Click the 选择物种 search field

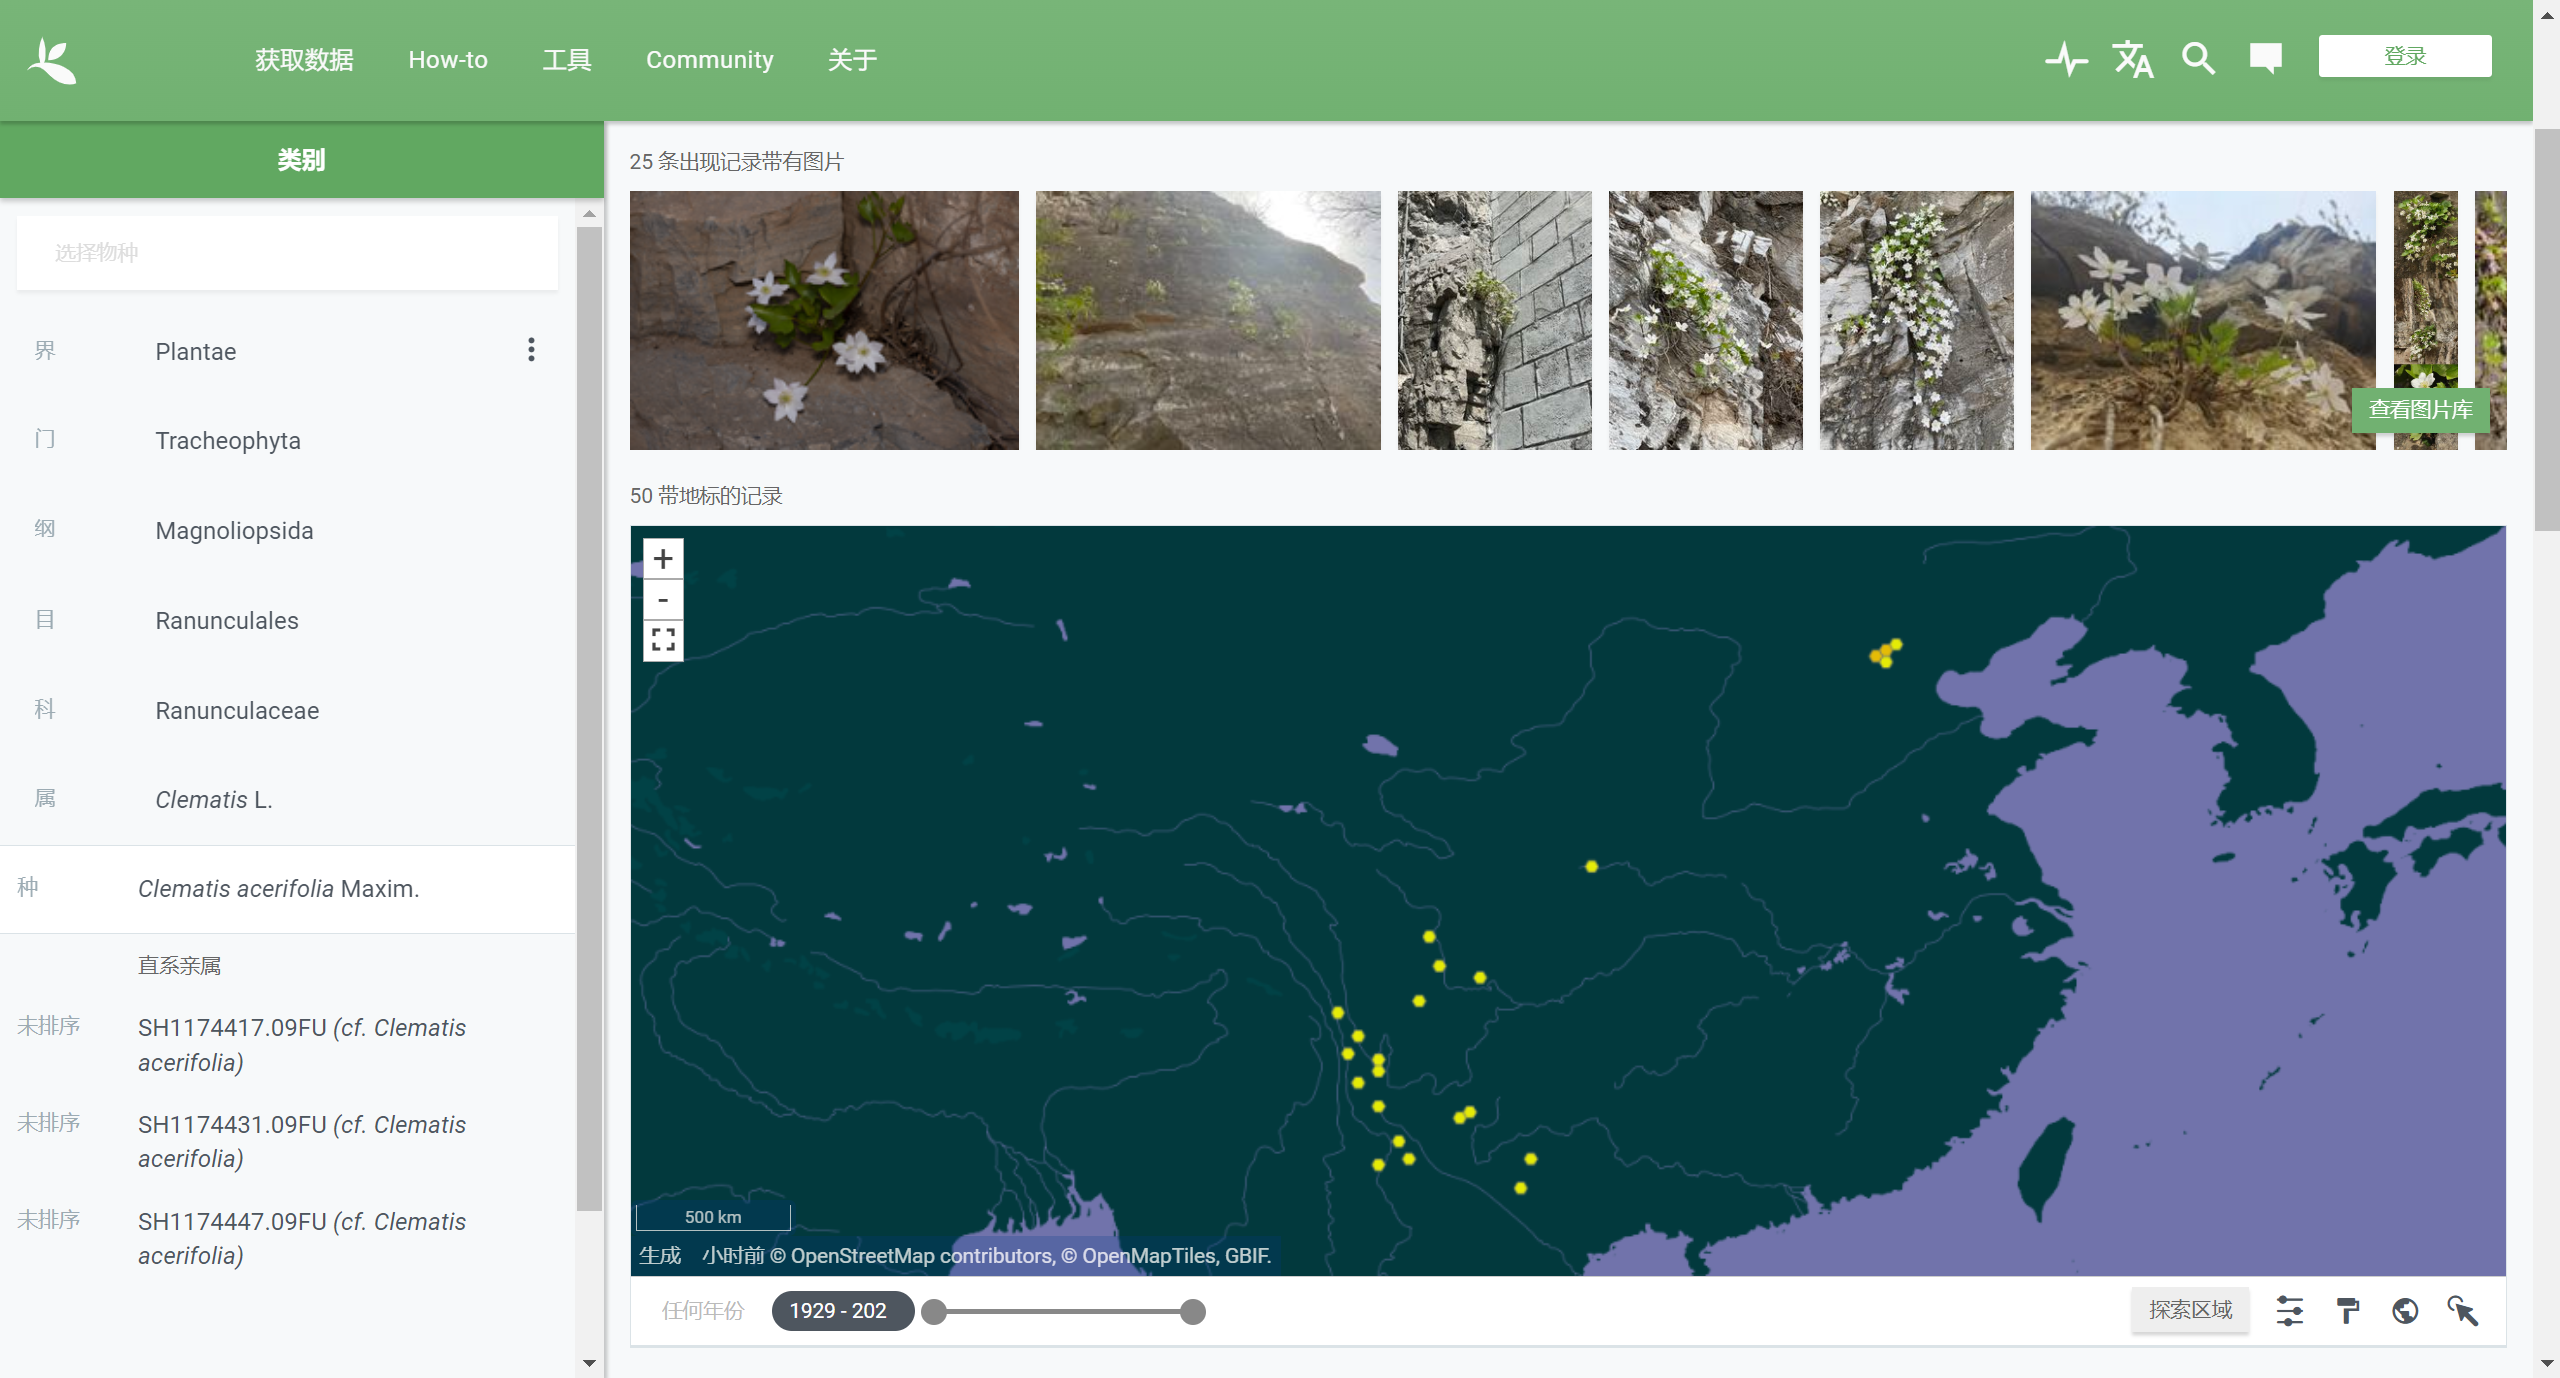(x=287, y=253)
